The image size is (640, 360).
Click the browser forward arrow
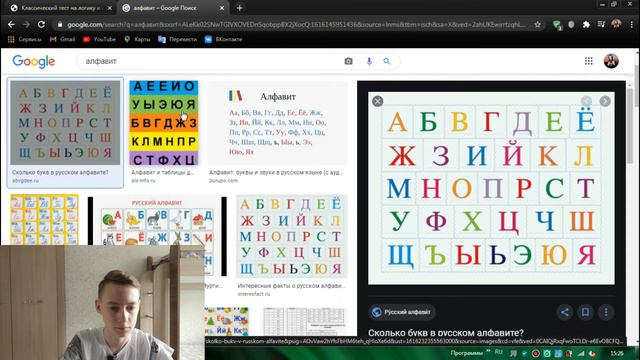tap(26, 24)
